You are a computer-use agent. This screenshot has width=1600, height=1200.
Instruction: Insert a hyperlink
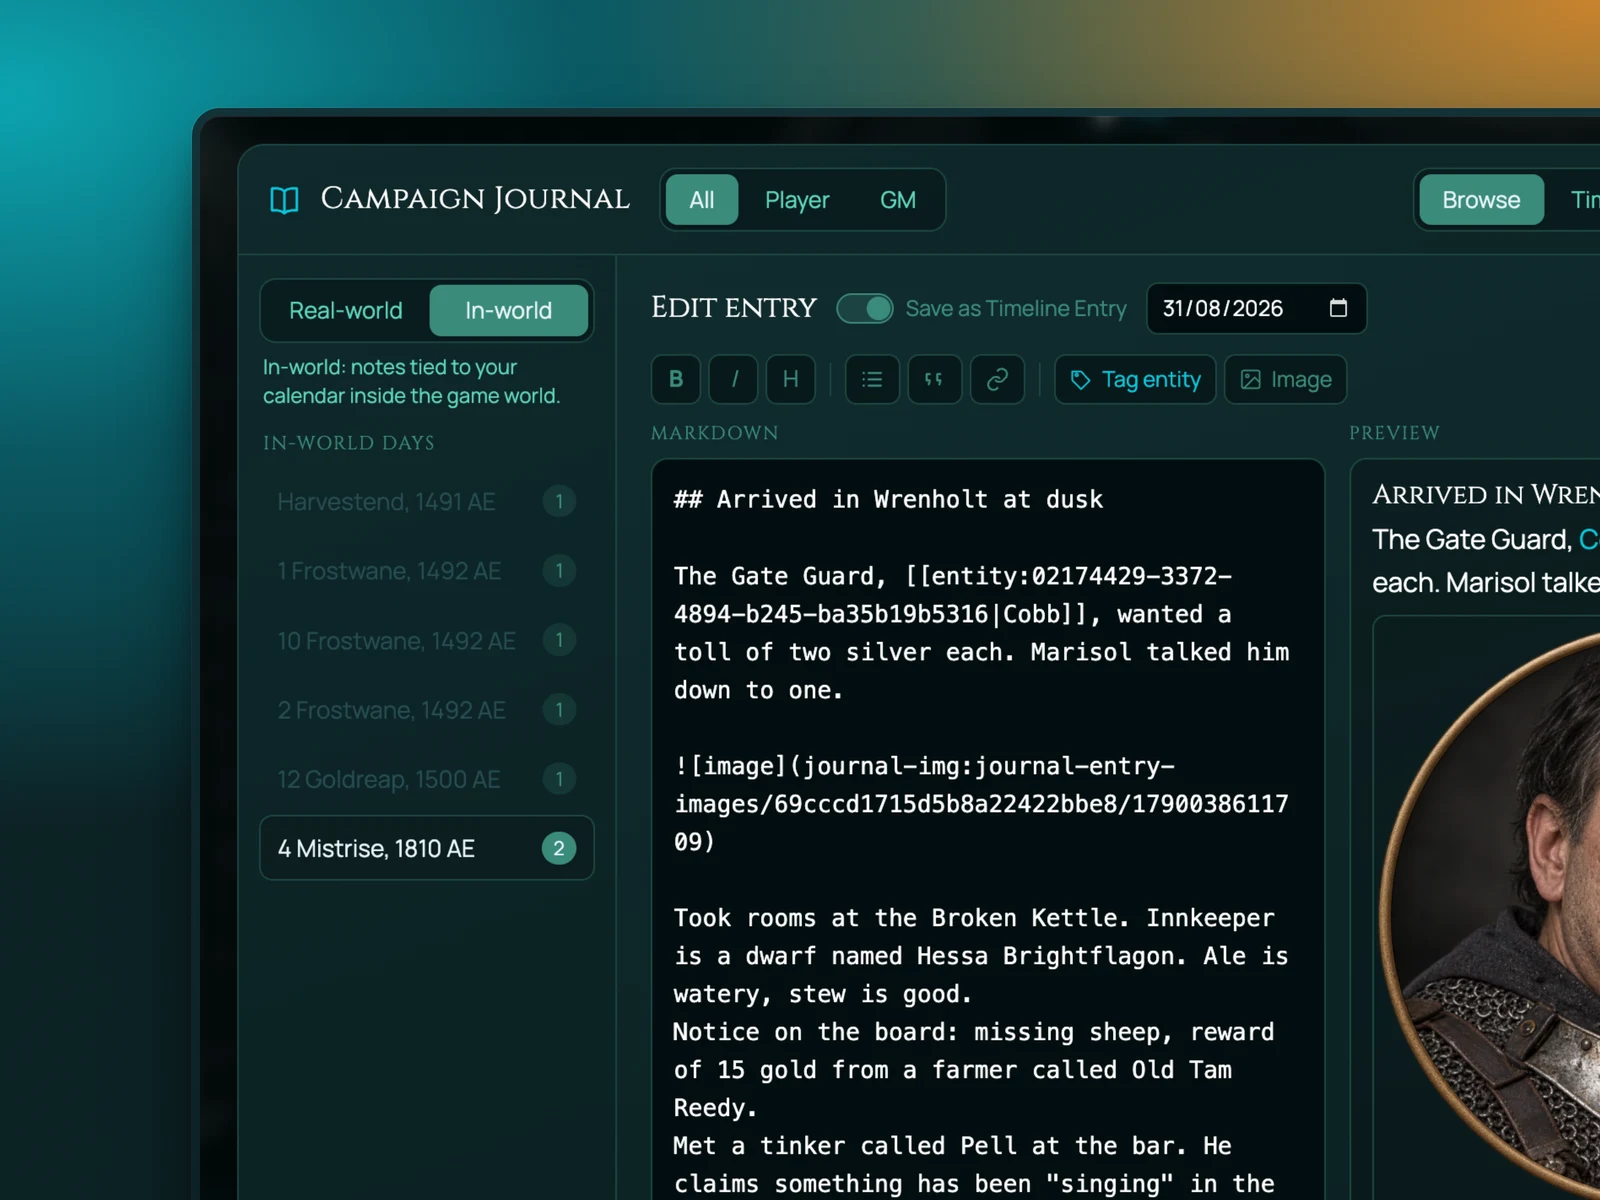(997, 380)
